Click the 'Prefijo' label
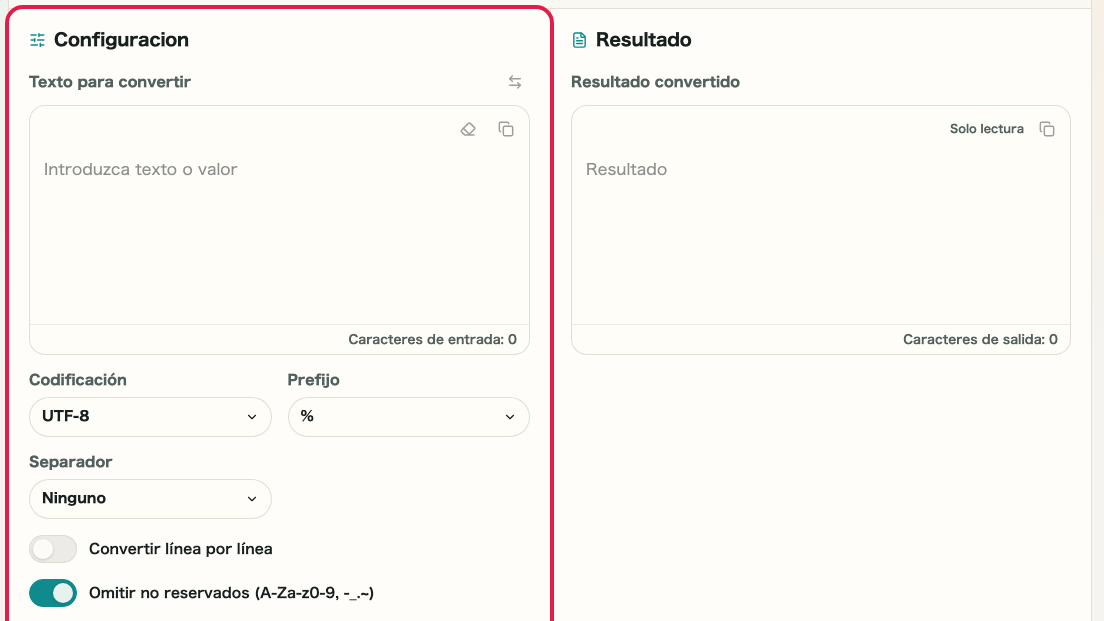The width and height of the screenshot is (1104, 621). (313, 380)
